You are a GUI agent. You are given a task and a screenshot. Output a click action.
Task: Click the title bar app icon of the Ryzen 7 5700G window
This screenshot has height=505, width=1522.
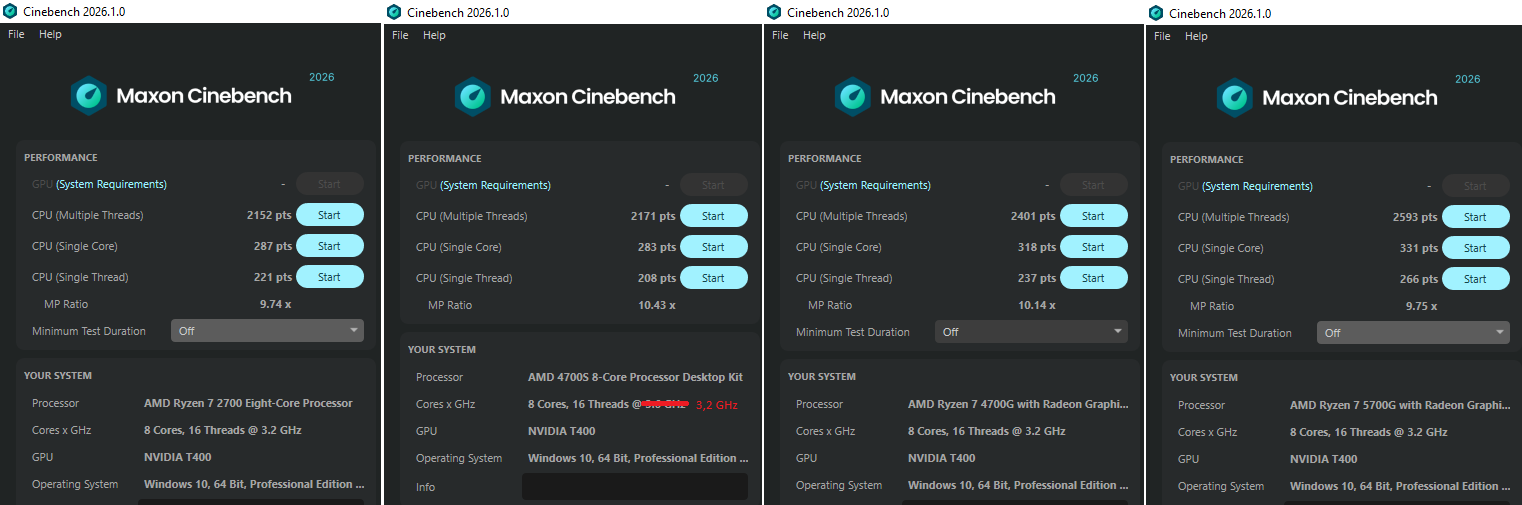[1156, 13]
